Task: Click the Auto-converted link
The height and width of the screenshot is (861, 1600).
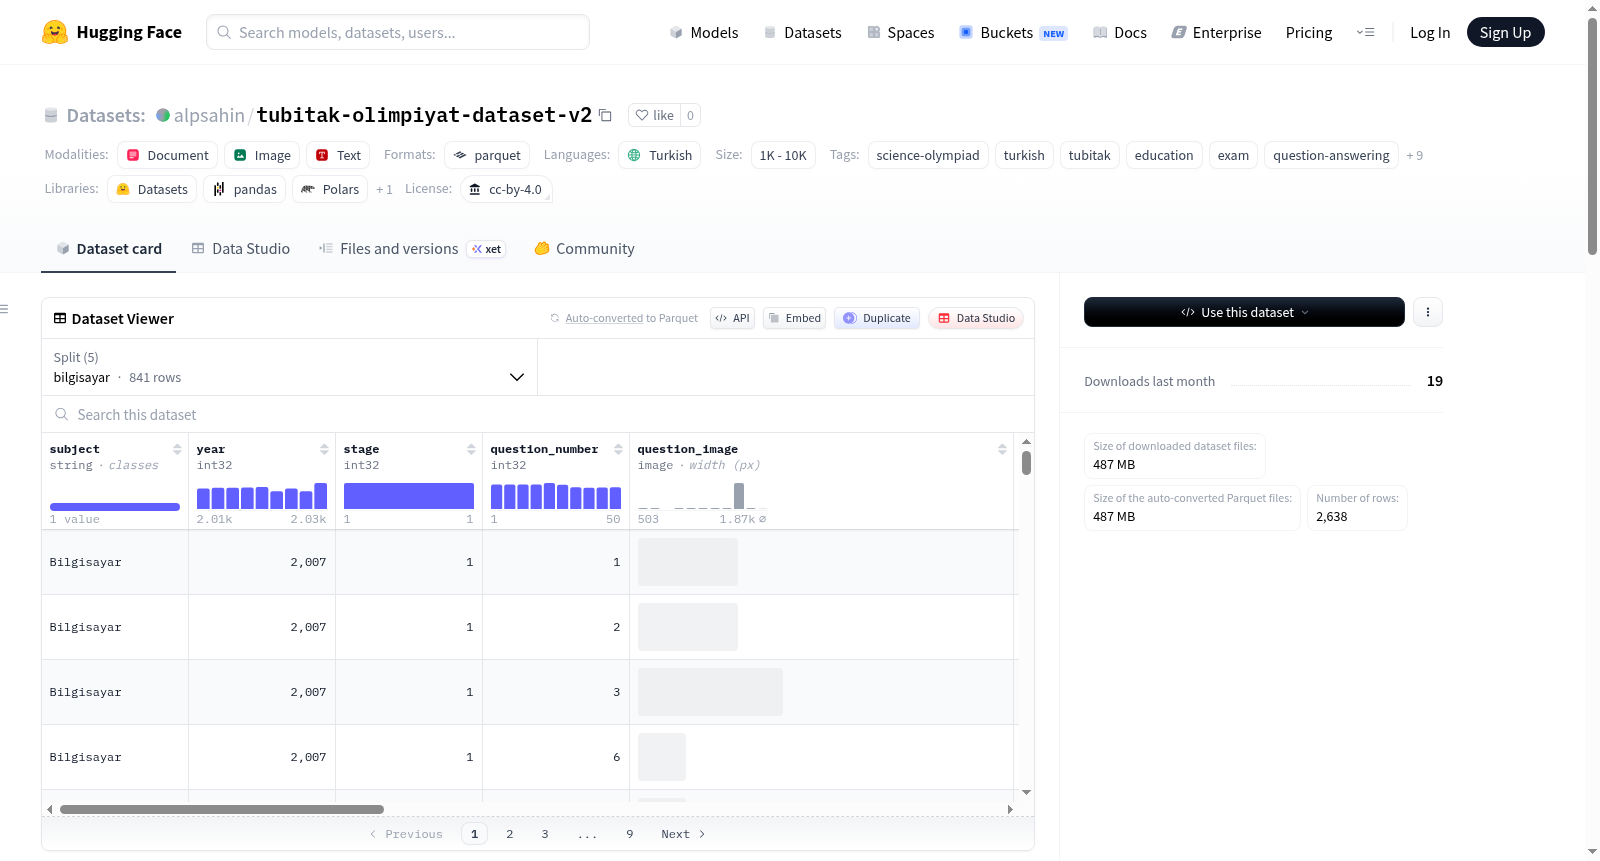Action: pyautogui.click(x=604, y=318)
